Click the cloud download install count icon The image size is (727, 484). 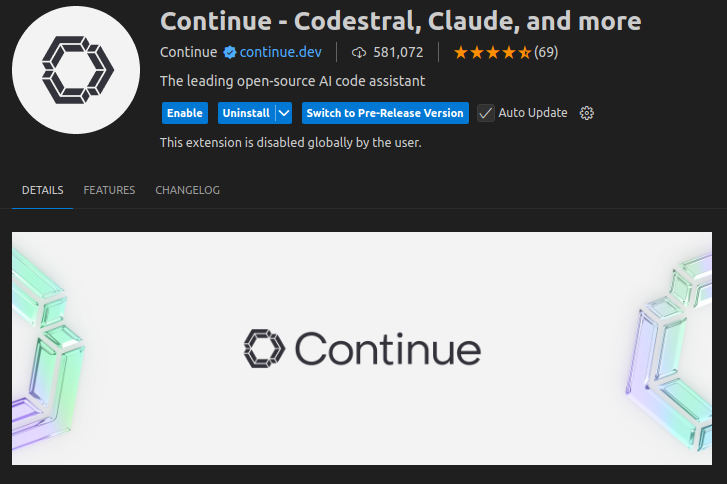(359, 52)
